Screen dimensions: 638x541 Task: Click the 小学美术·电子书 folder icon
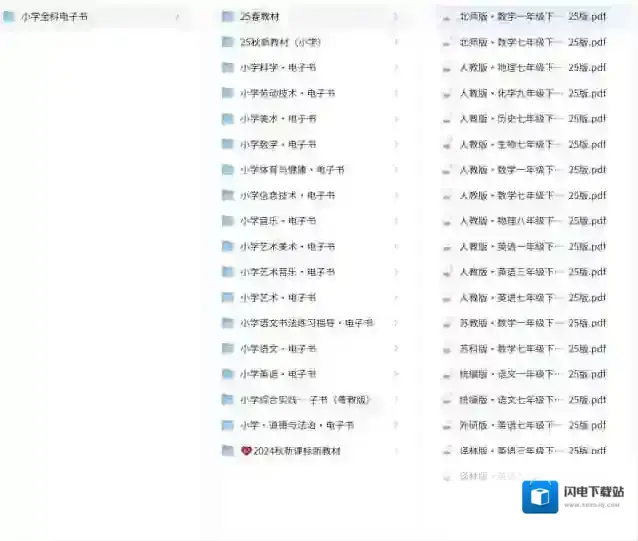228,119
